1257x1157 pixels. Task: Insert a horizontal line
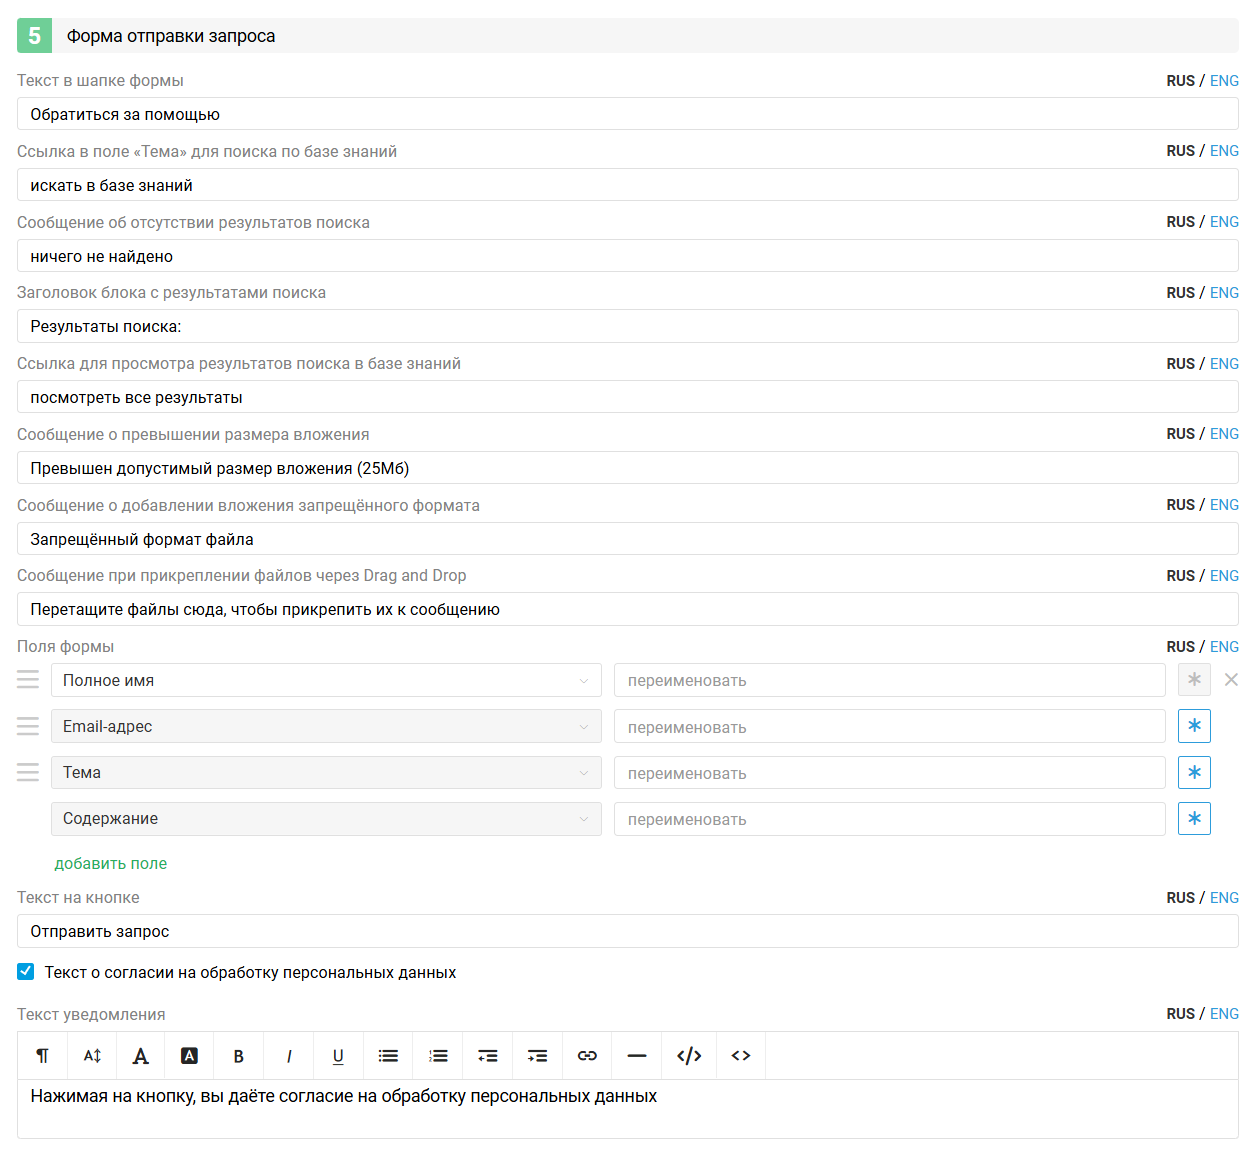pos(637,1056)
